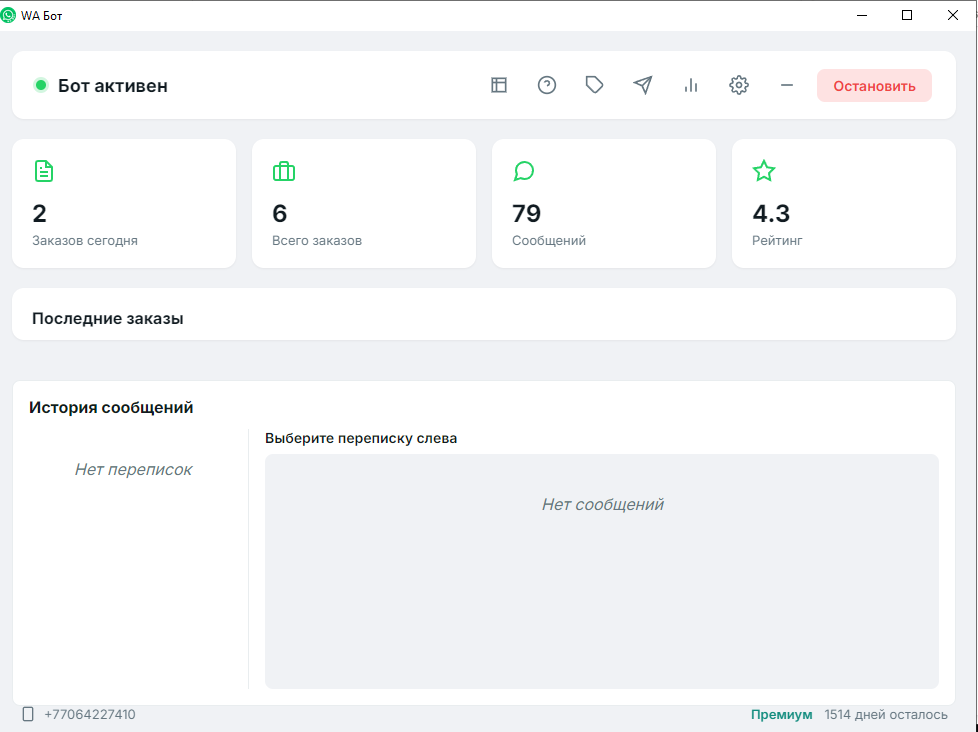Click the 'Рейтинг' card label
Screen dimensions: 978x732
pyautogui.click(x=777, y=241)
